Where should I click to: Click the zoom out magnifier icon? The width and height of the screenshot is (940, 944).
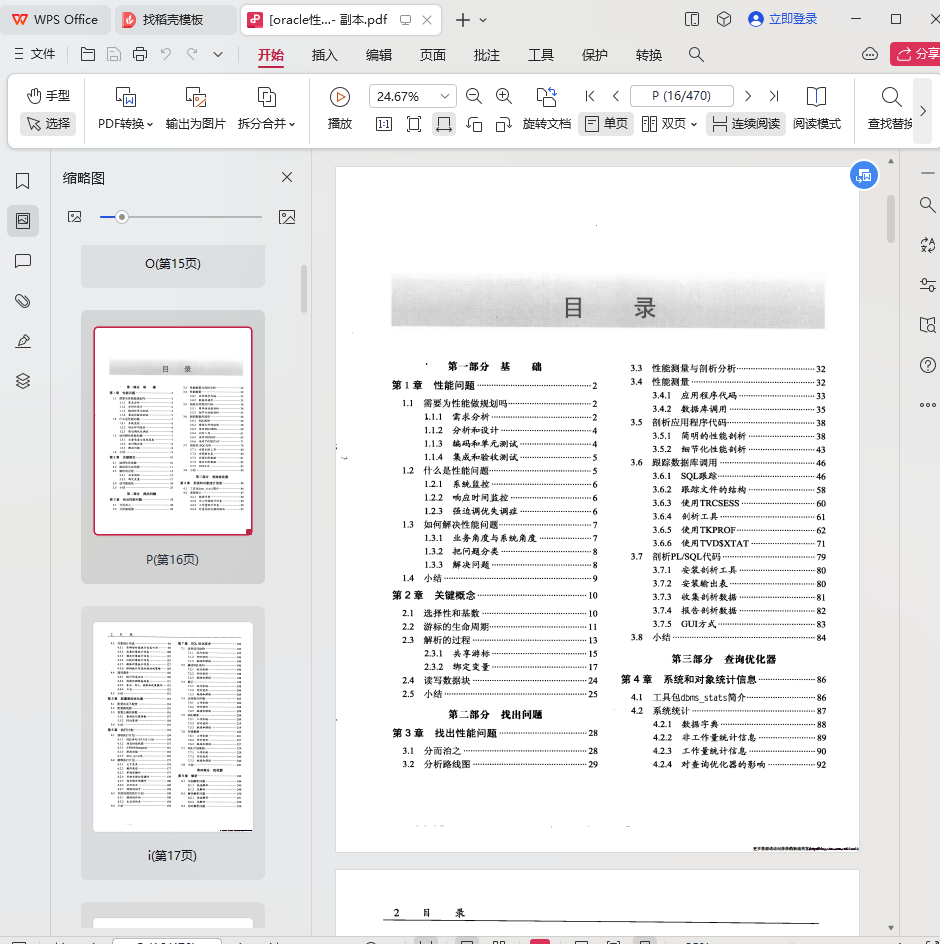pyautogui.click(x=474, y=96)
